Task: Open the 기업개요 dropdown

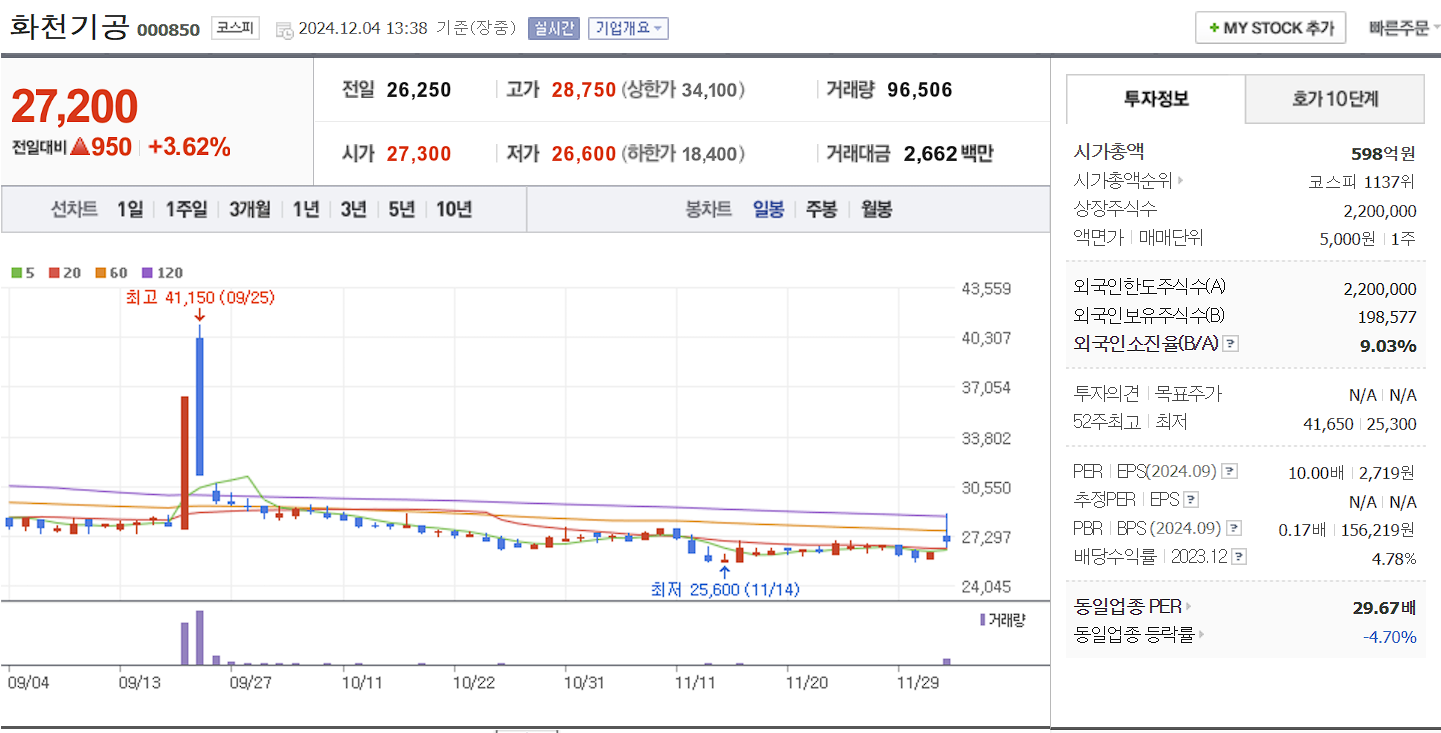Action: [628, 29]
